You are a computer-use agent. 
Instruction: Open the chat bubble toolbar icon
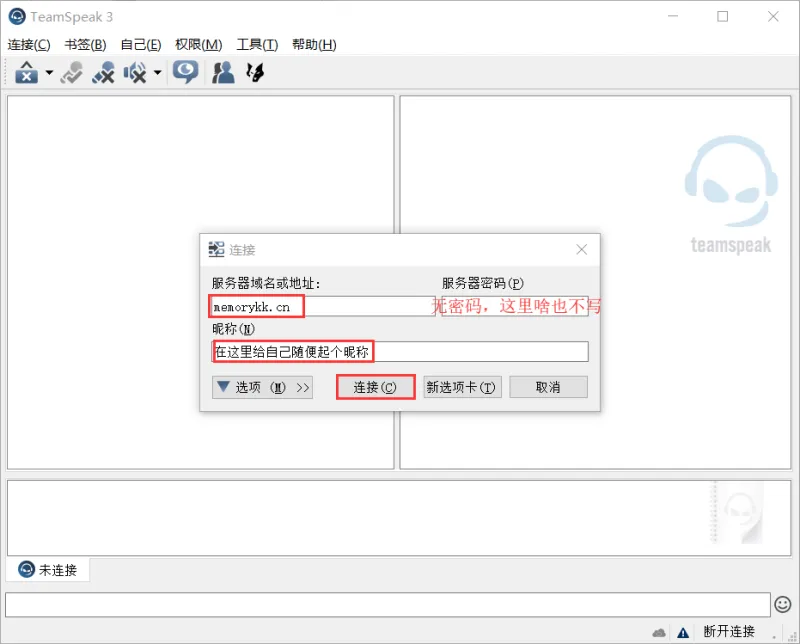[185, 72]
